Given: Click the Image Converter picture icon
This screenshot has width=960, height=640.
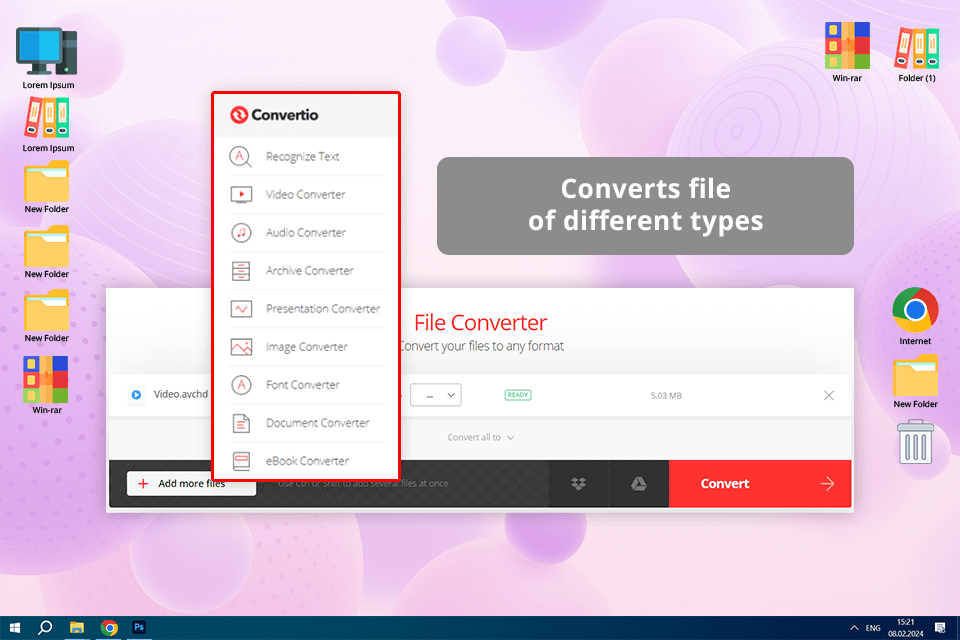Looking at the screenshot, I should [241, 347].
